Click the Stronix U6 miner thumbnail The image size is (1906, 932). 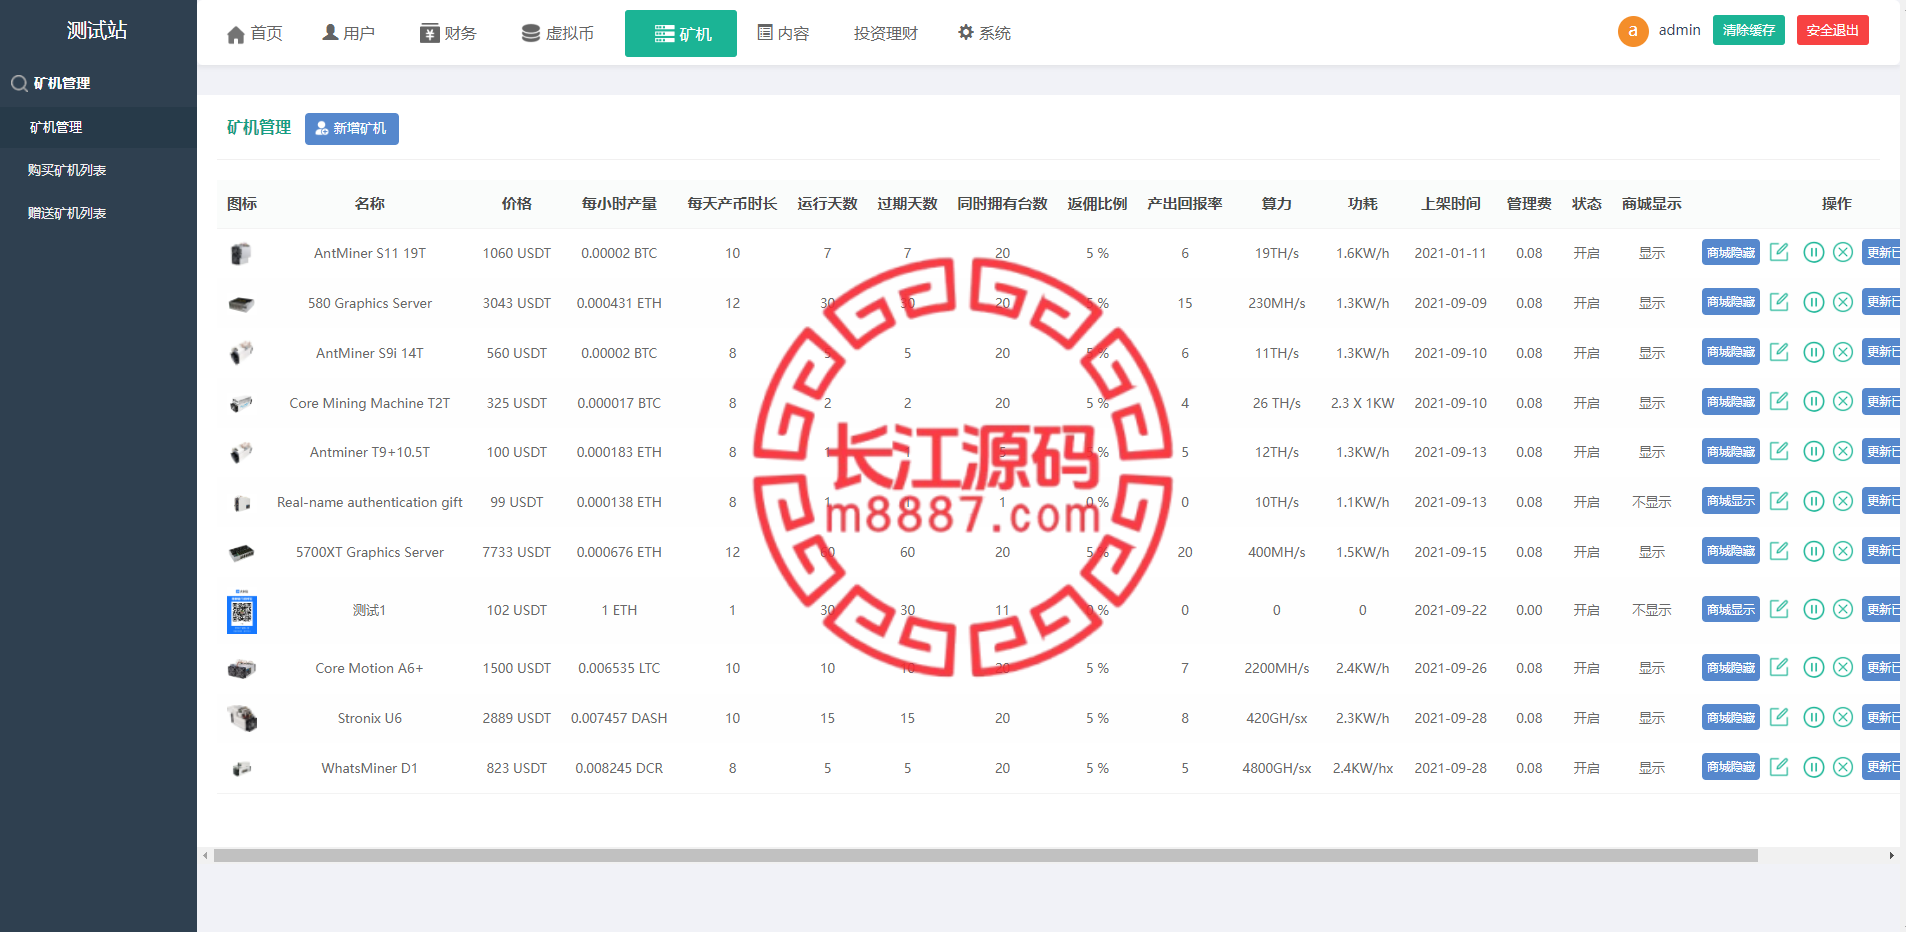[242, 718]
